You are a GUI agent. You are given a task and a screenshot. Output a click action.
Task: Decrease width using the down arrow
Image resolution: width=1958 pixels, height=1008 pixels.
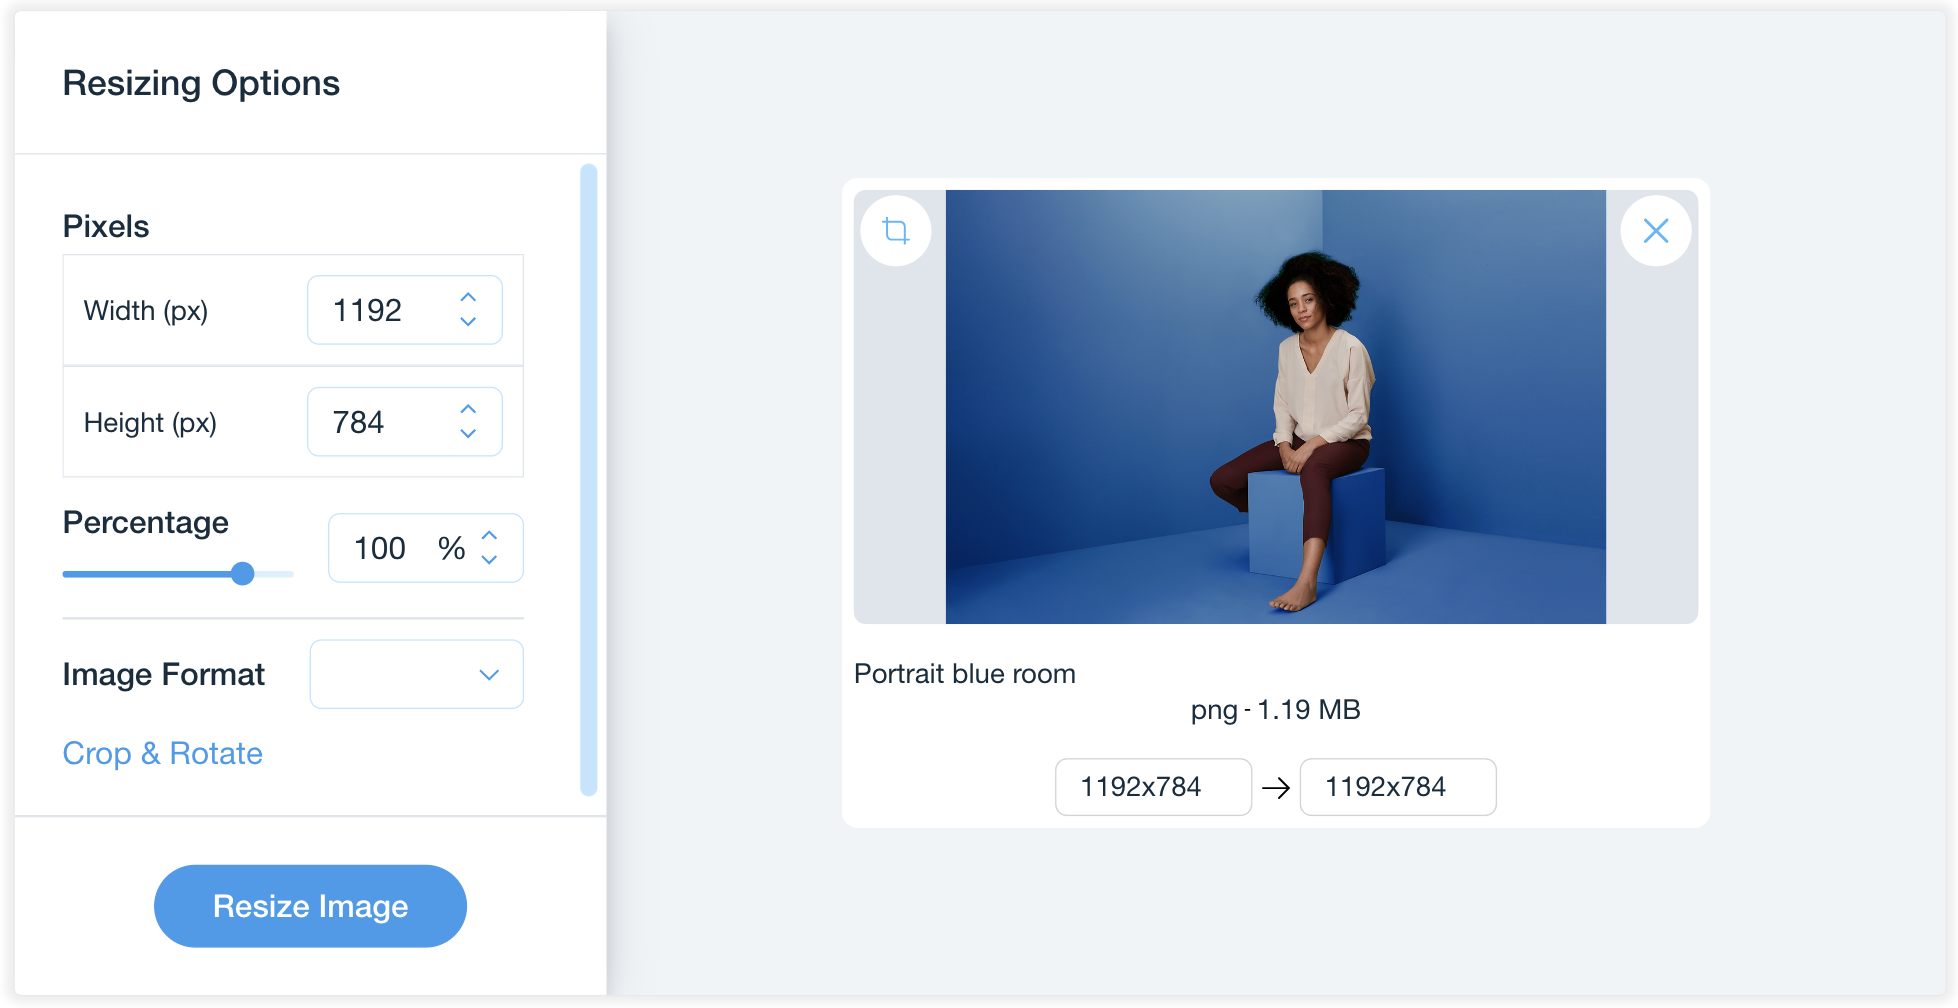point(468,322)
